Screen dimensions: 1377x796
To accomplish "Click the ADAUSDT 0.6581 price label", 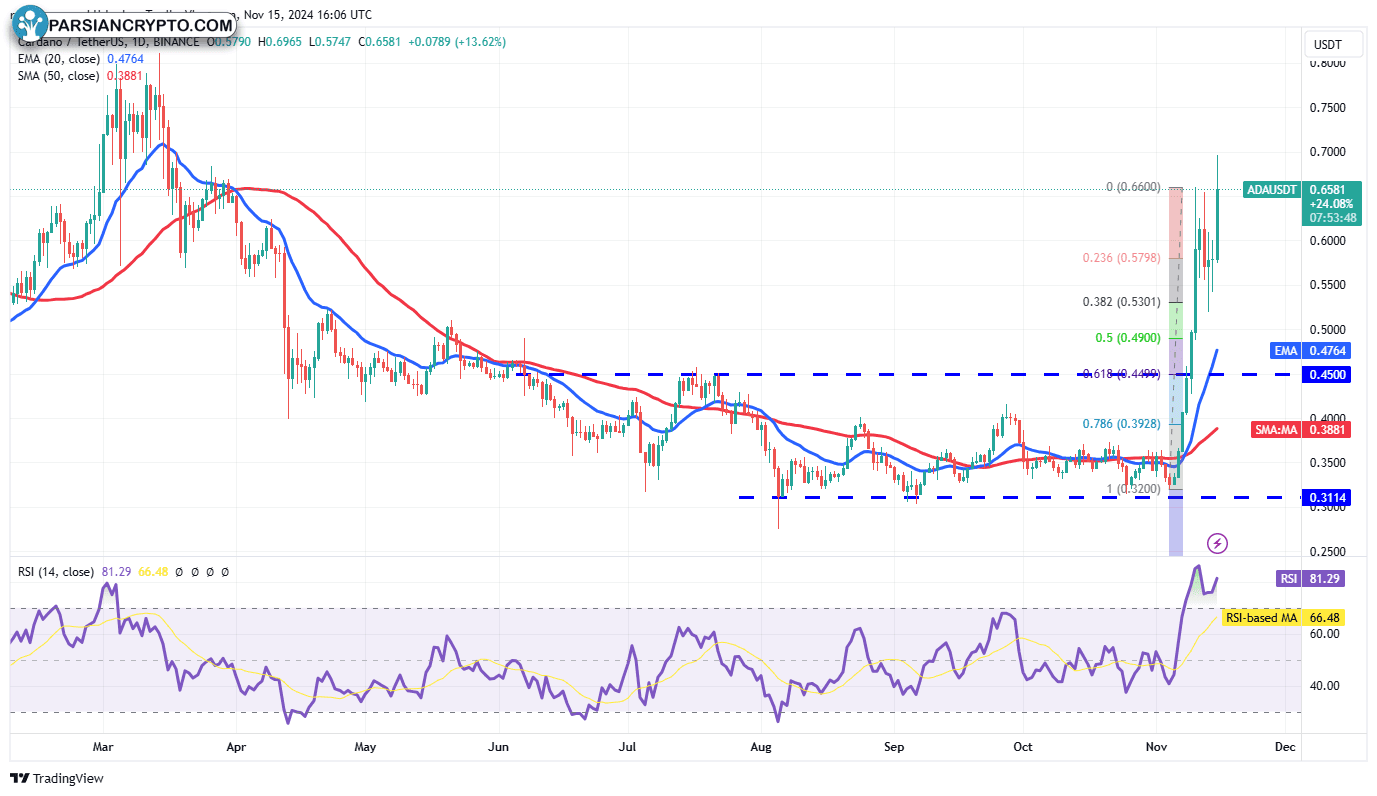I will coord(1303,189).
